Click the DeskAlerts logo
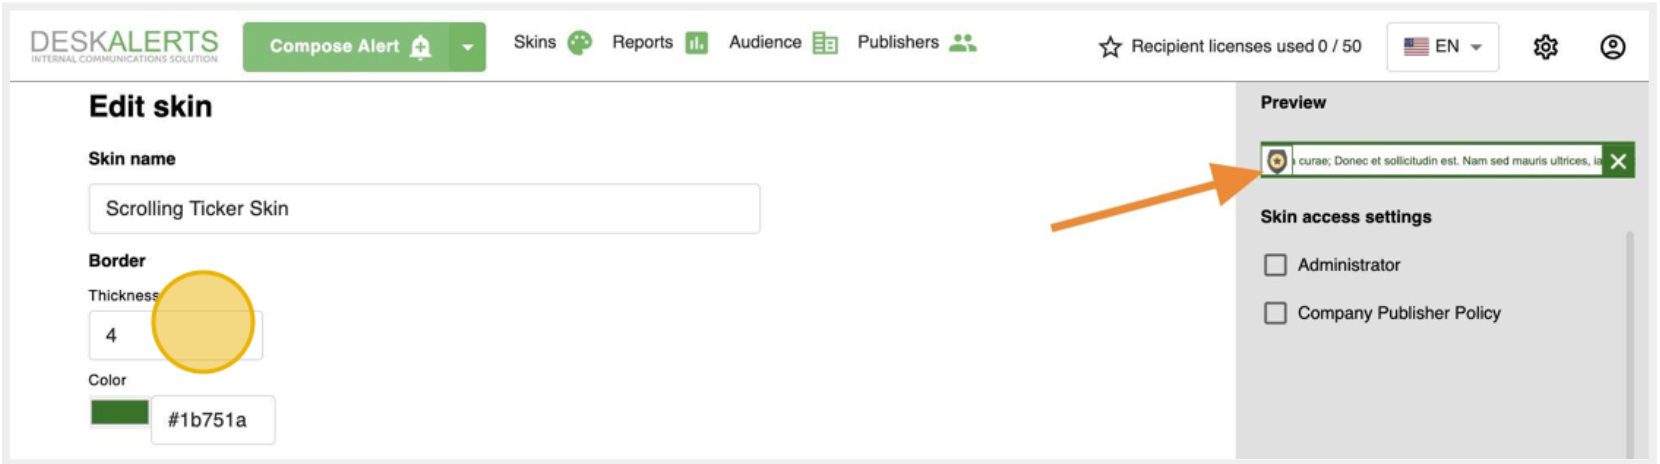This screenshot has height=464, width=1660. click(124, 46)
